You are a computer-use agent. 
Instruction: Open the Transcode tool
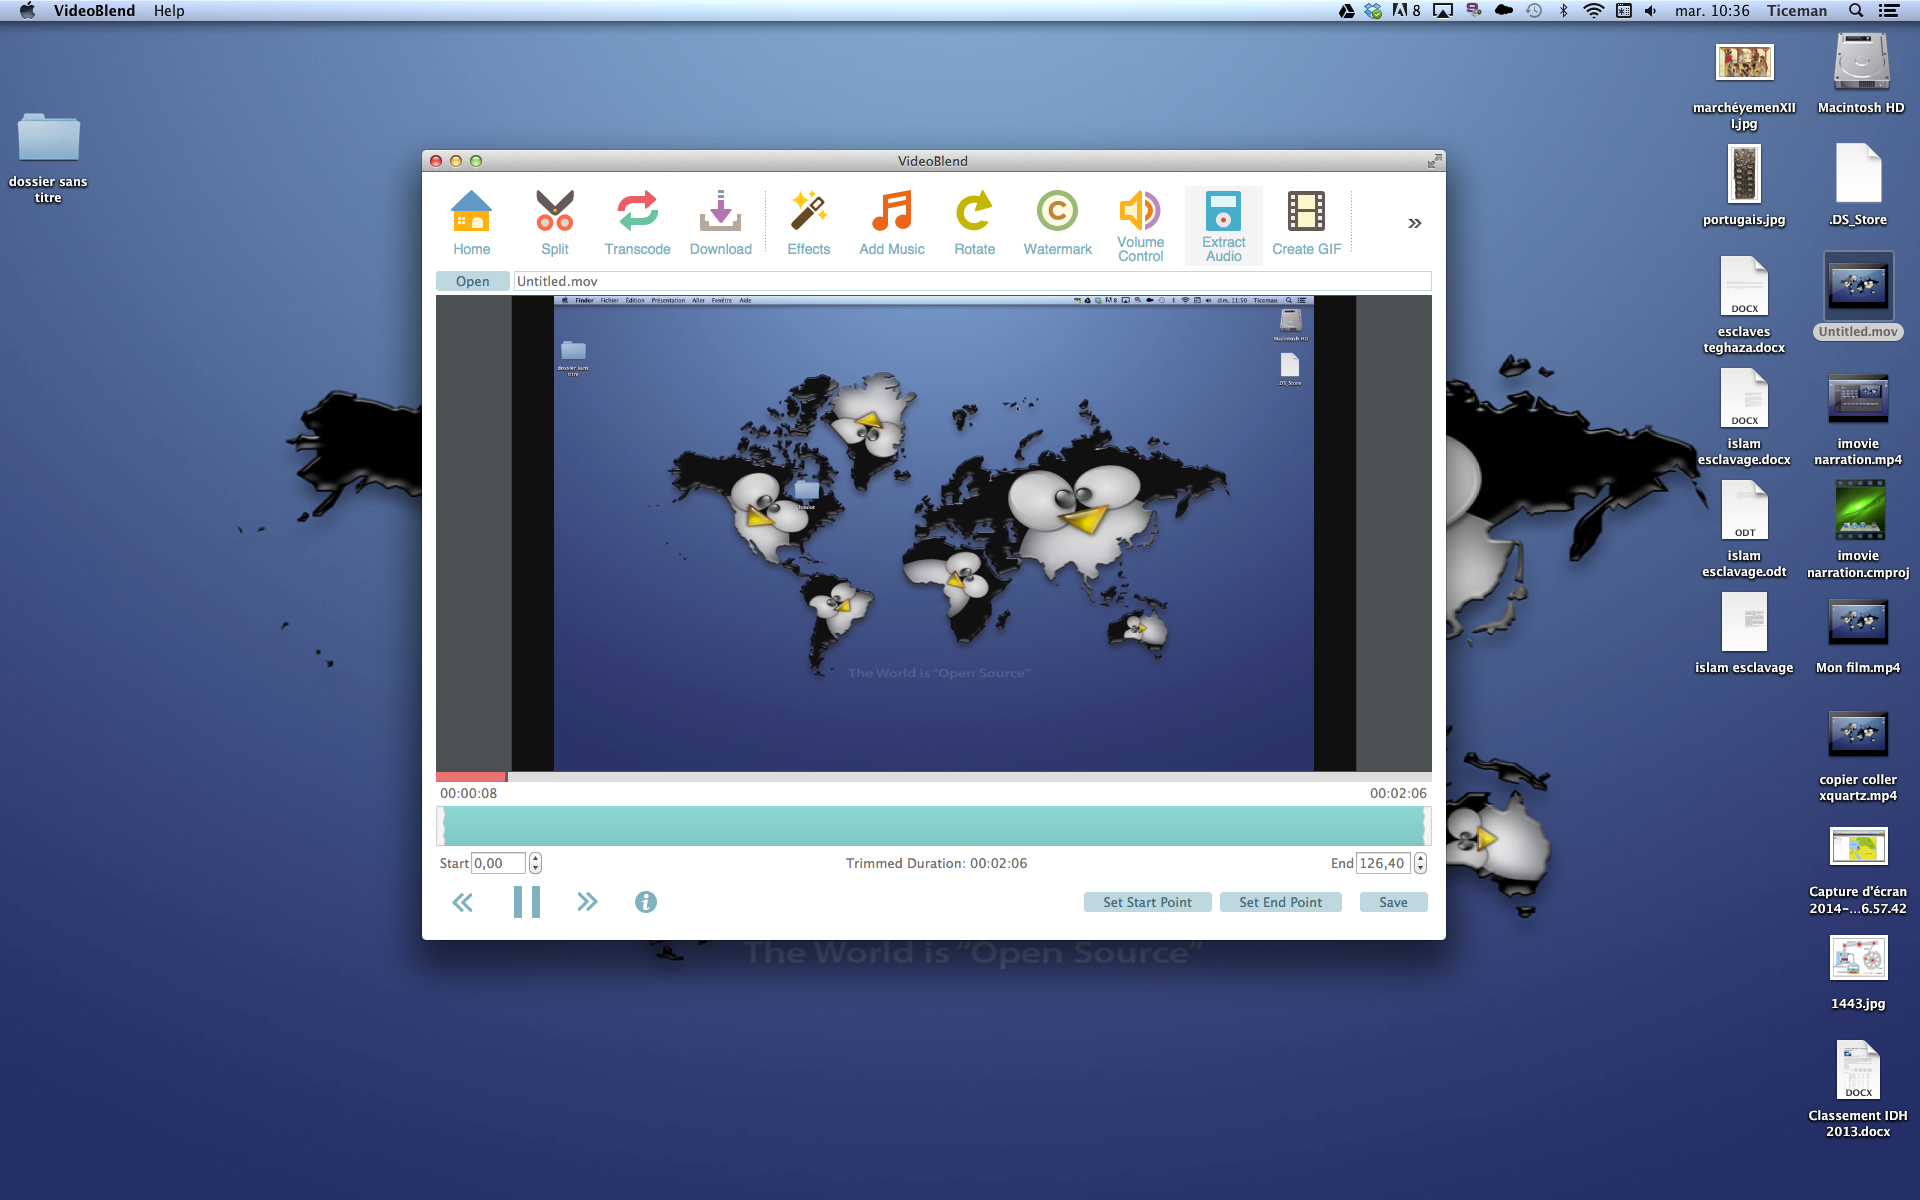coord(637,224)
